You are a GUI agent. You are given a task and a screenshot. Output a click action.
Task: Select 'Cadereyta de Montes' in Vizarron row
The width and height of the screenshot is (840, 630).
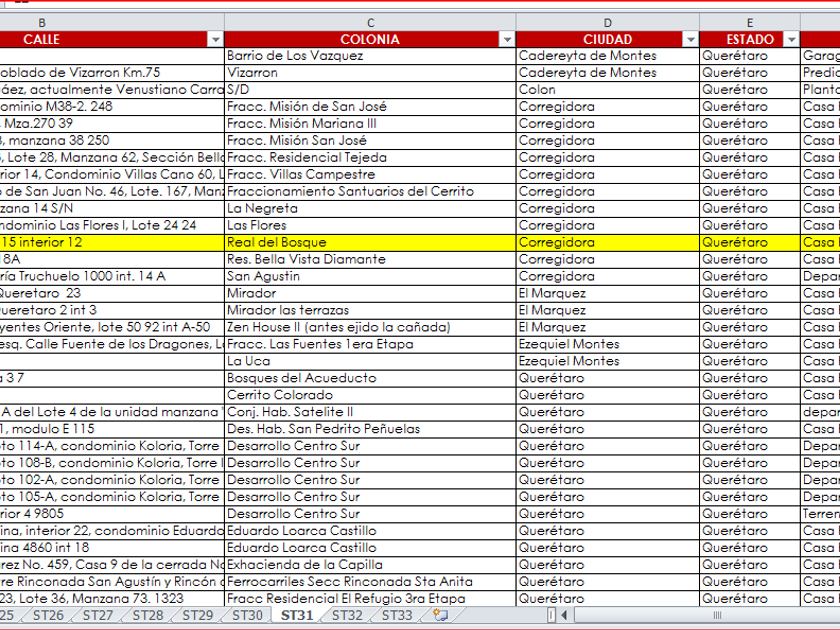coord(608,73)
